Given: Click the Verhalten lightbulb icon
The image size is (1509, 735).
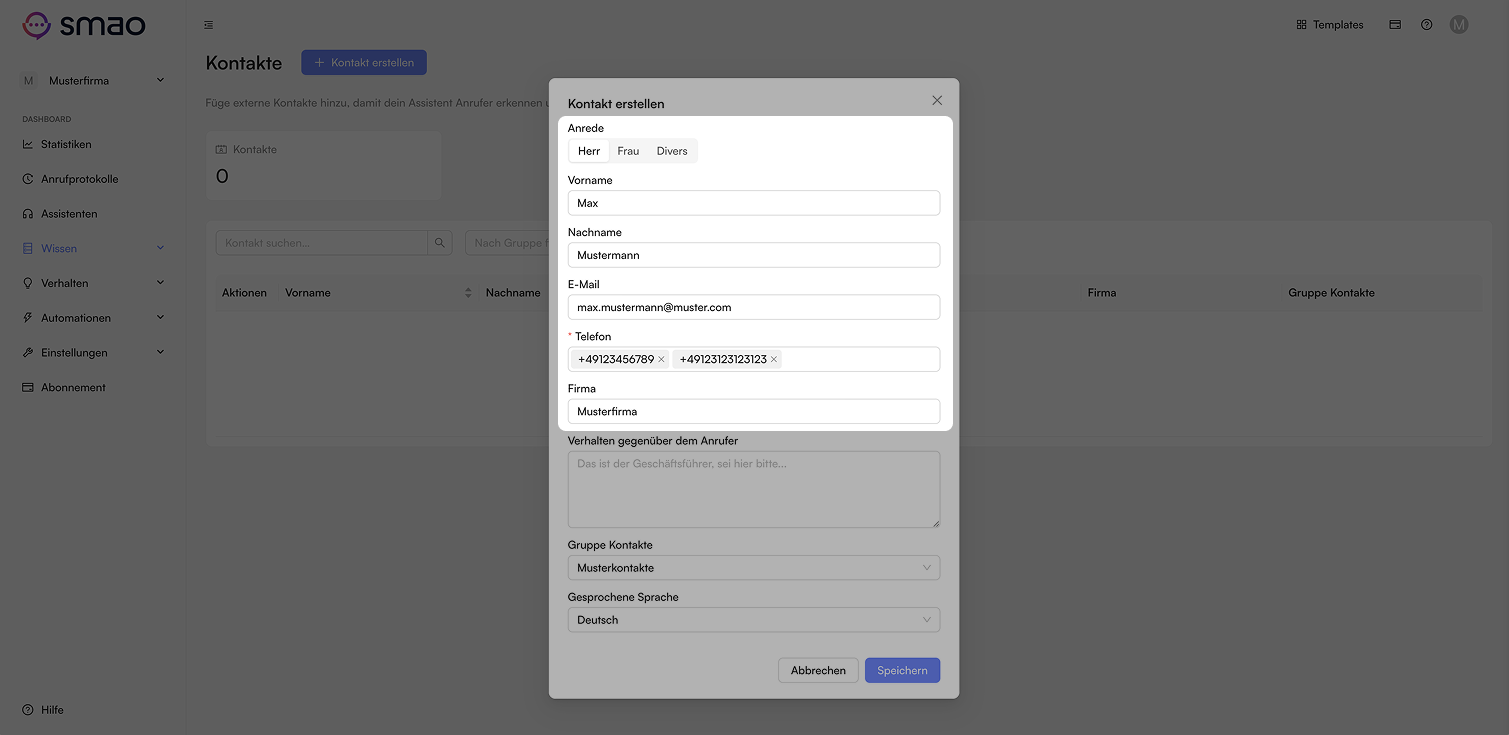Looking at the screenshot, I should click(x=28, y=283).
